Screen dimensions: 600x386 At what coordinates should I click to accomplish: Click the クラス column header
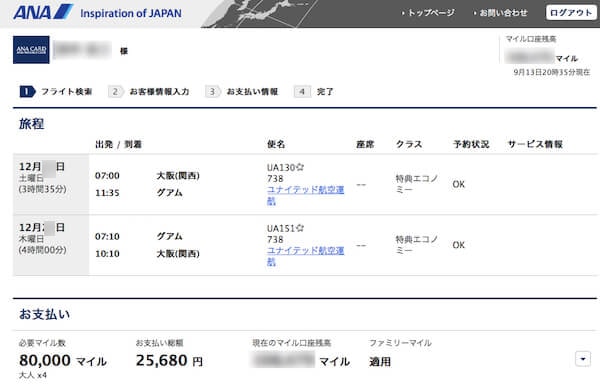coord(409,144)
